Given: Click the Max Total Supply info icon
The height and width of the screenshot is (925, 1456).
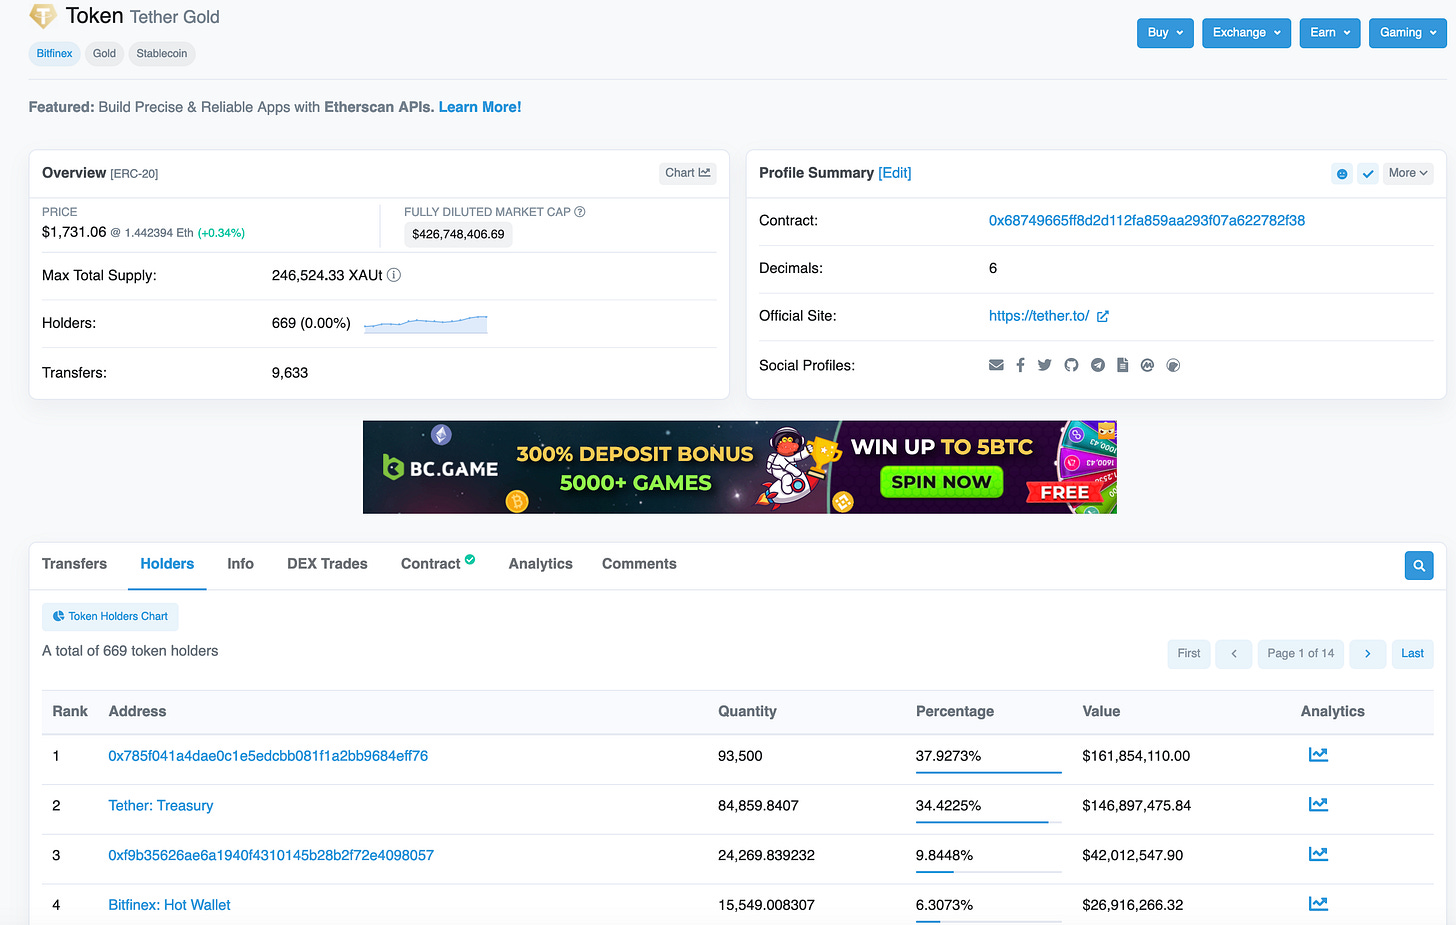Looking at the screenshot, I should pyautogui.click(x=394, y=275).
